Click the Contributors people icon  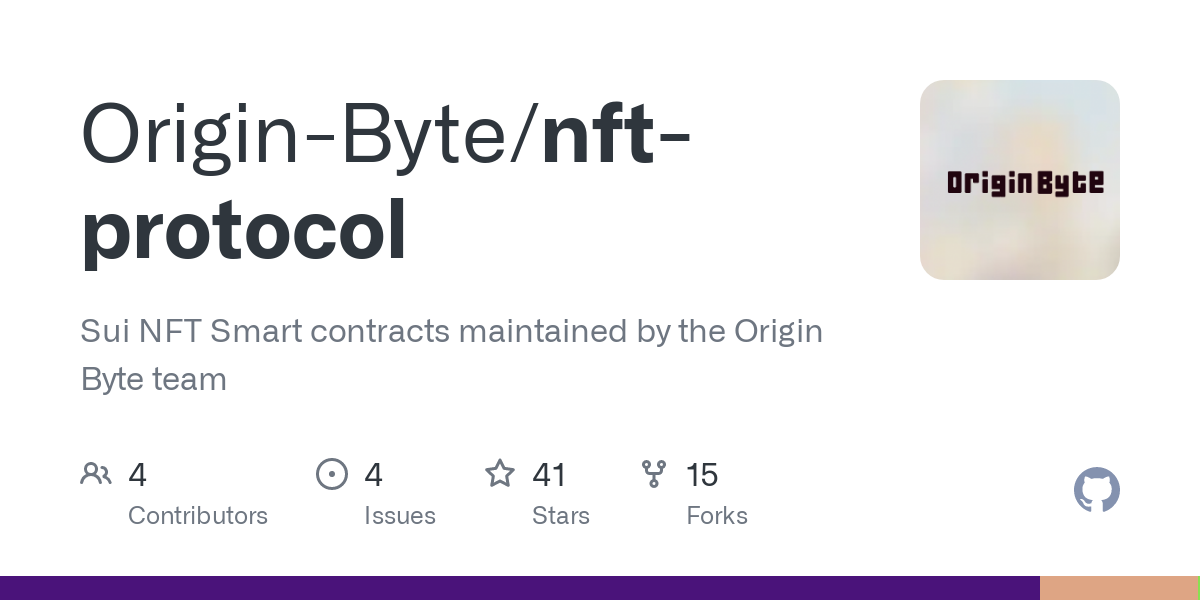point(96,474)
